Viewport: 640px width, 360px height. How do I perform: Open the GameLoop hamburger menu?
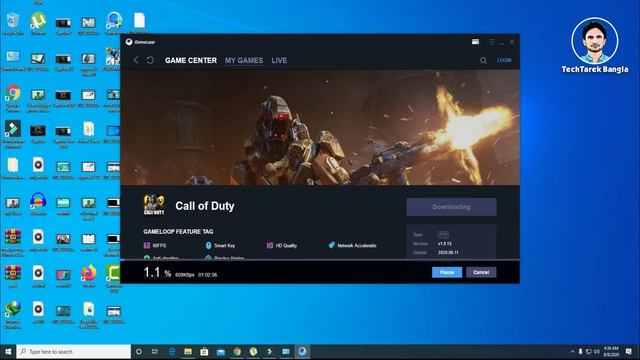click(x=492, y=42)
